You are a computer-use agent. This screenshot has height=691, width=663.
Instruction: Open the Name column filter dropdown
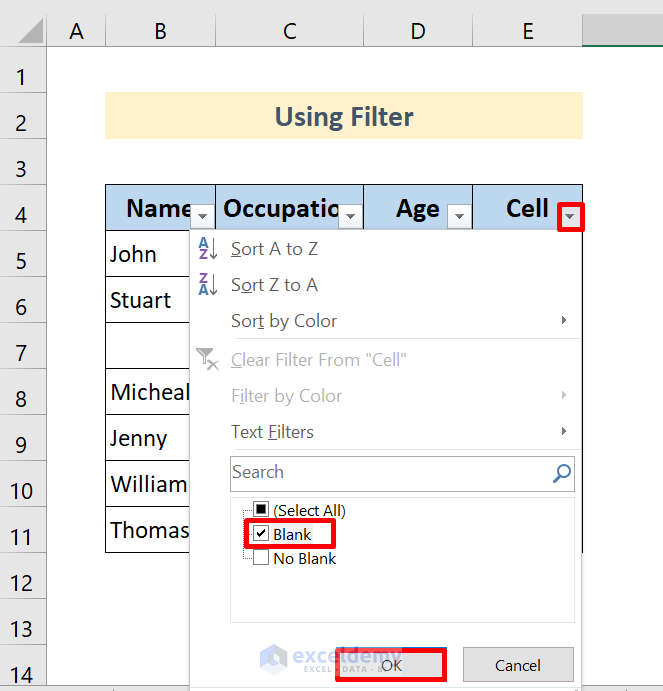pyautogui.click(x=202, y=216)
